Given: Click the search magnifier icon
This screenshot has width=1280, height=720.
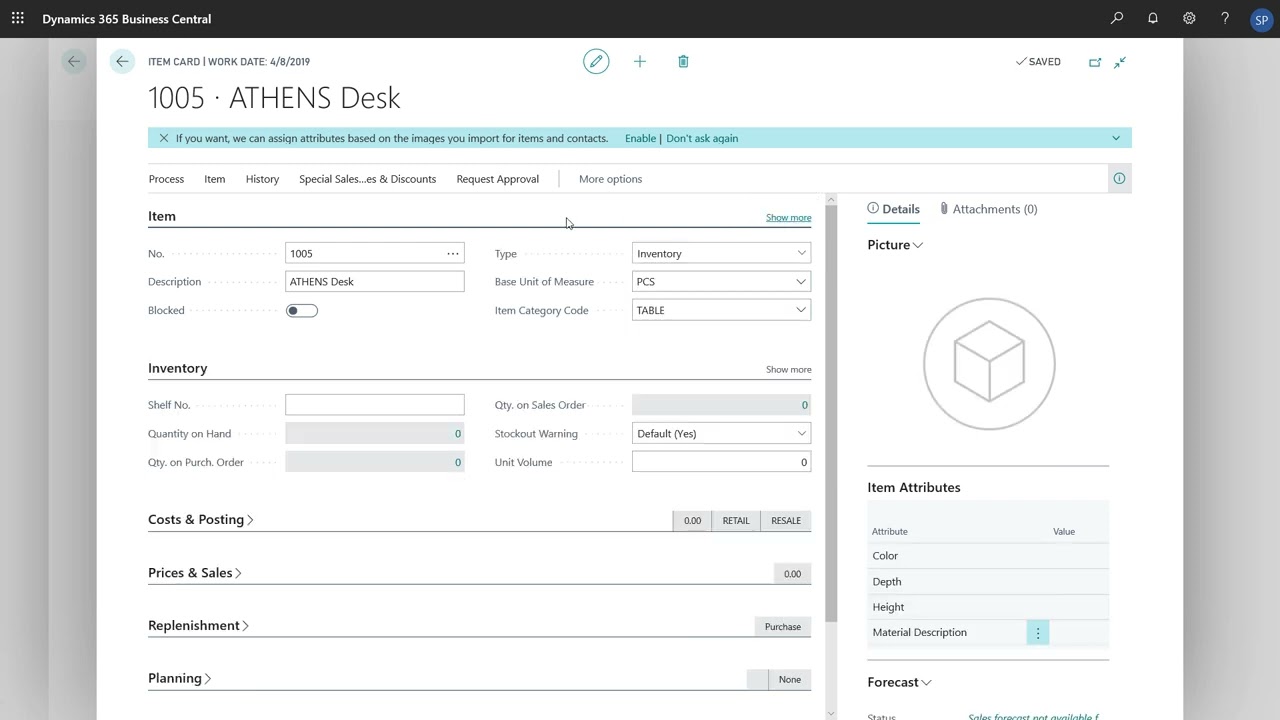Looking at the screenshot, I should pos(1117,18).
